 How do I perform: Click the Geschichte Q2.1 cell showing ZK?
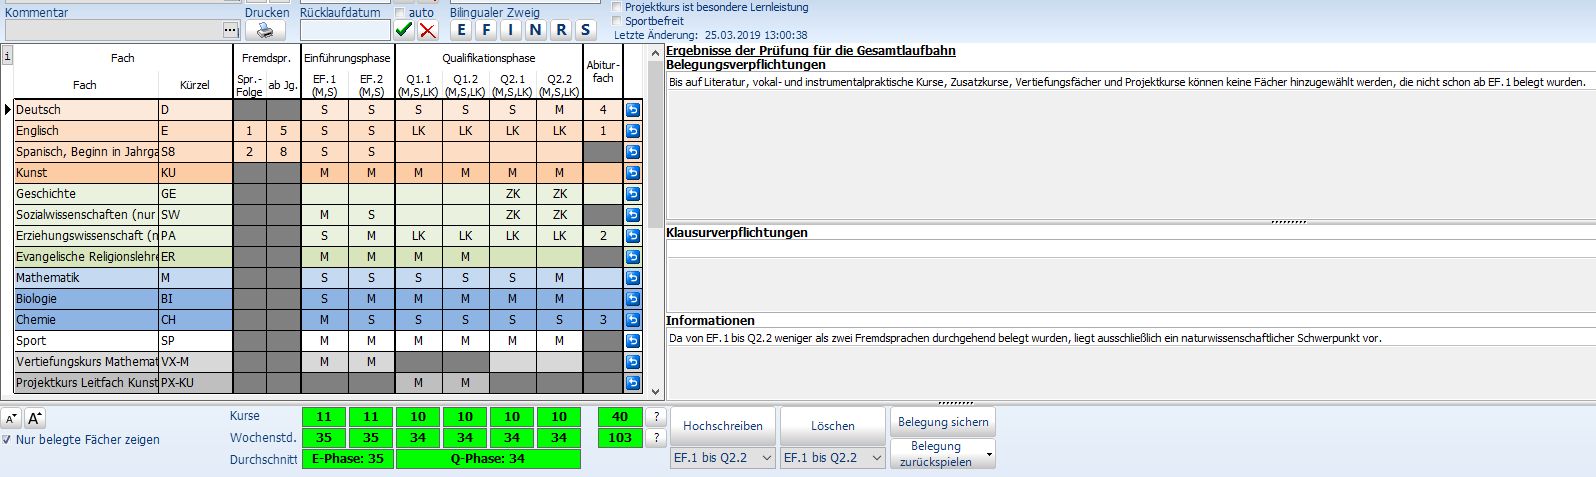[512, 194]
